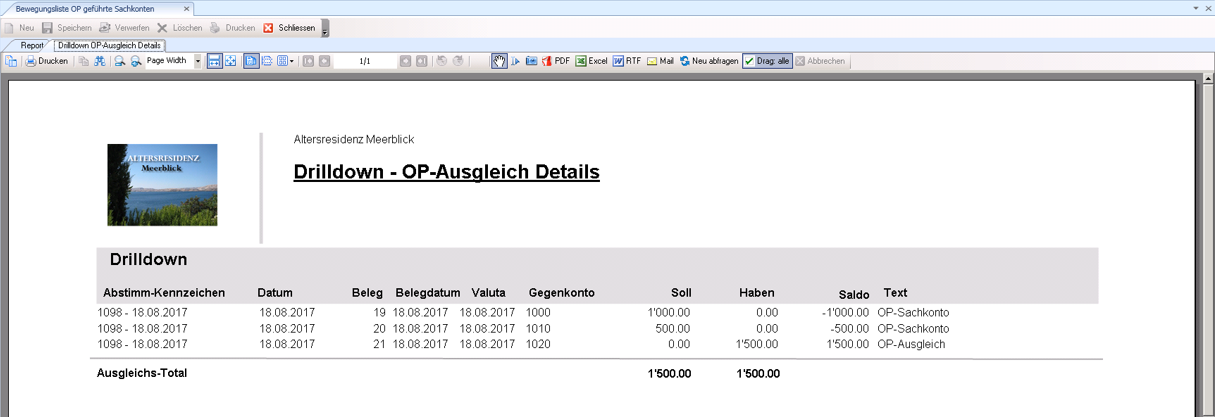Click the Soll value 1'000.00 in first row
The width and height of the screenshot is (1217, 417).
coord(669,313)
